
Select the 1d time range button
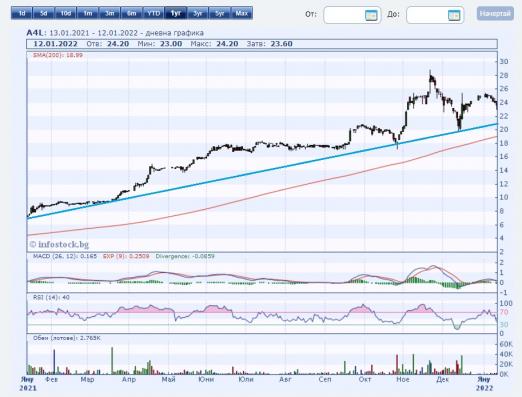(x=22, y=13)
